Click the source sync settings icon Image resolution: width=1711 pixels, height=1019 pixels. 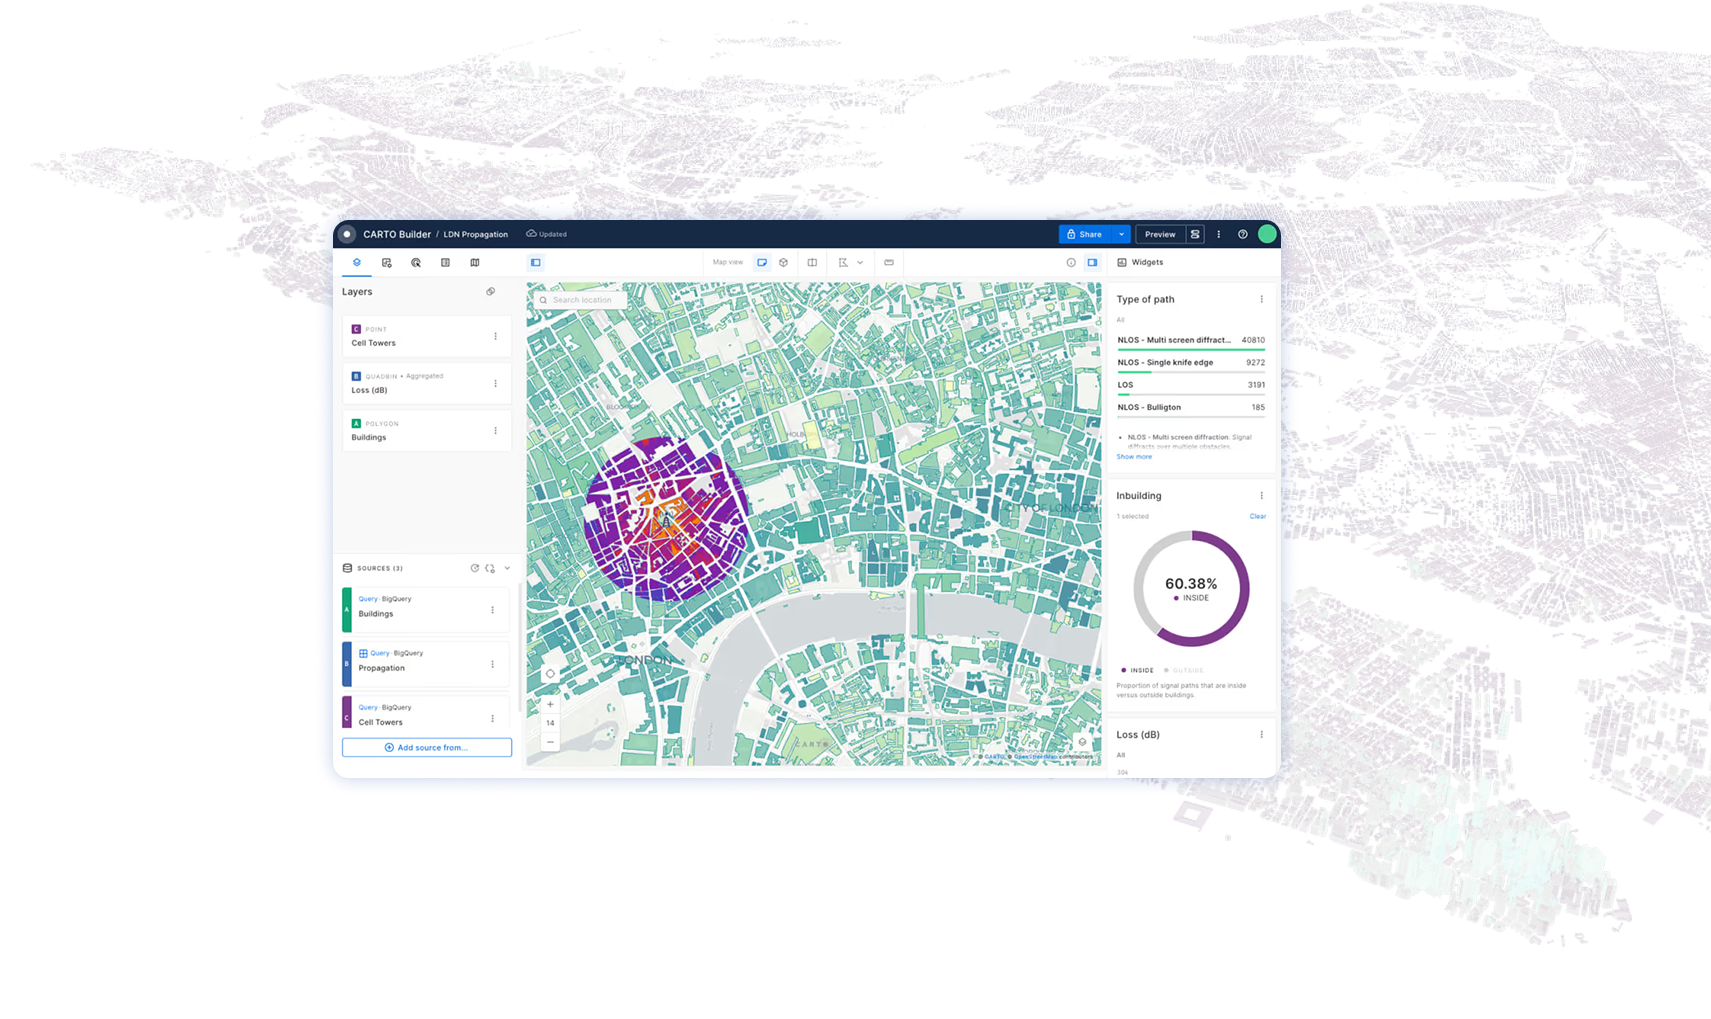490,568
